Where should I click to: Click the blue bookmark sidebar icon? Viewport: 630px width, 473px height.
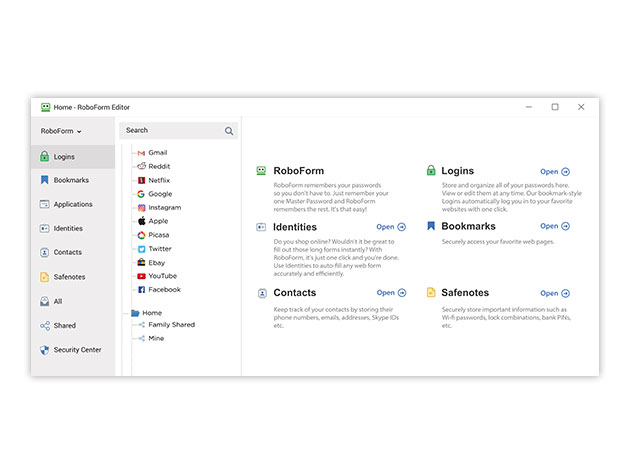pos(45,180)
